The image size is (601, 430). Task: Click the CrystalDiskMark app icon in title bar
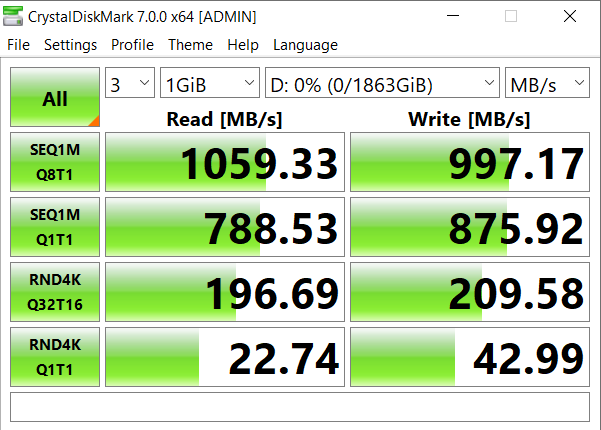coord(13,16)
